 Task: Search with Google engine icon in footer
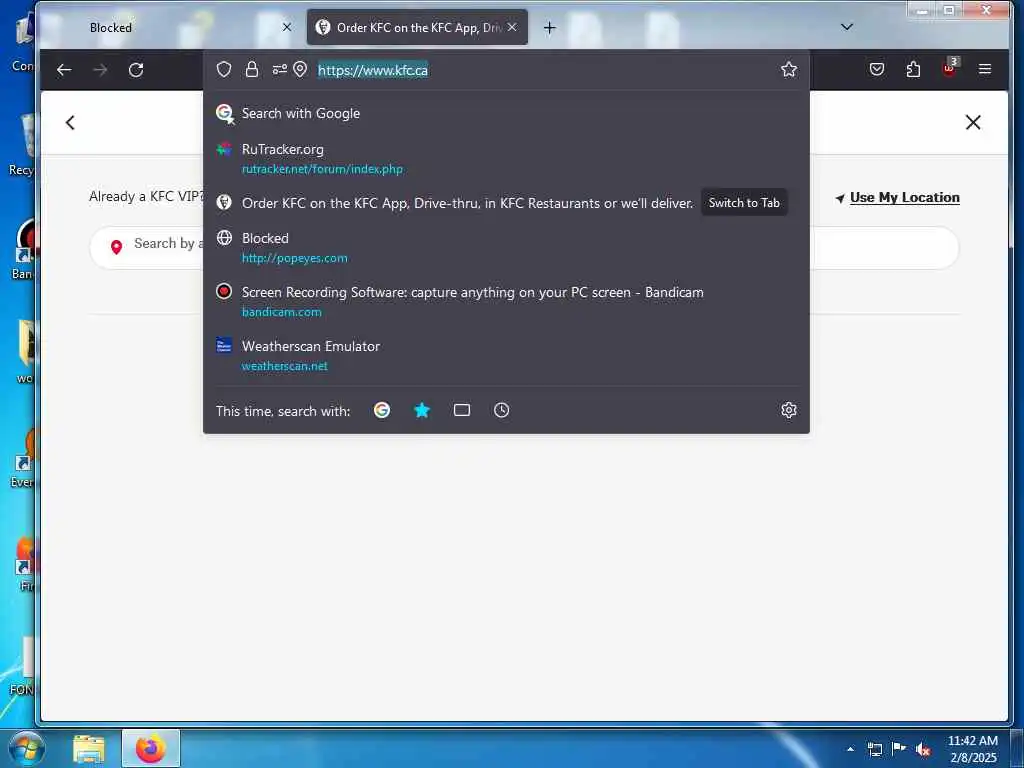[382, 410]
